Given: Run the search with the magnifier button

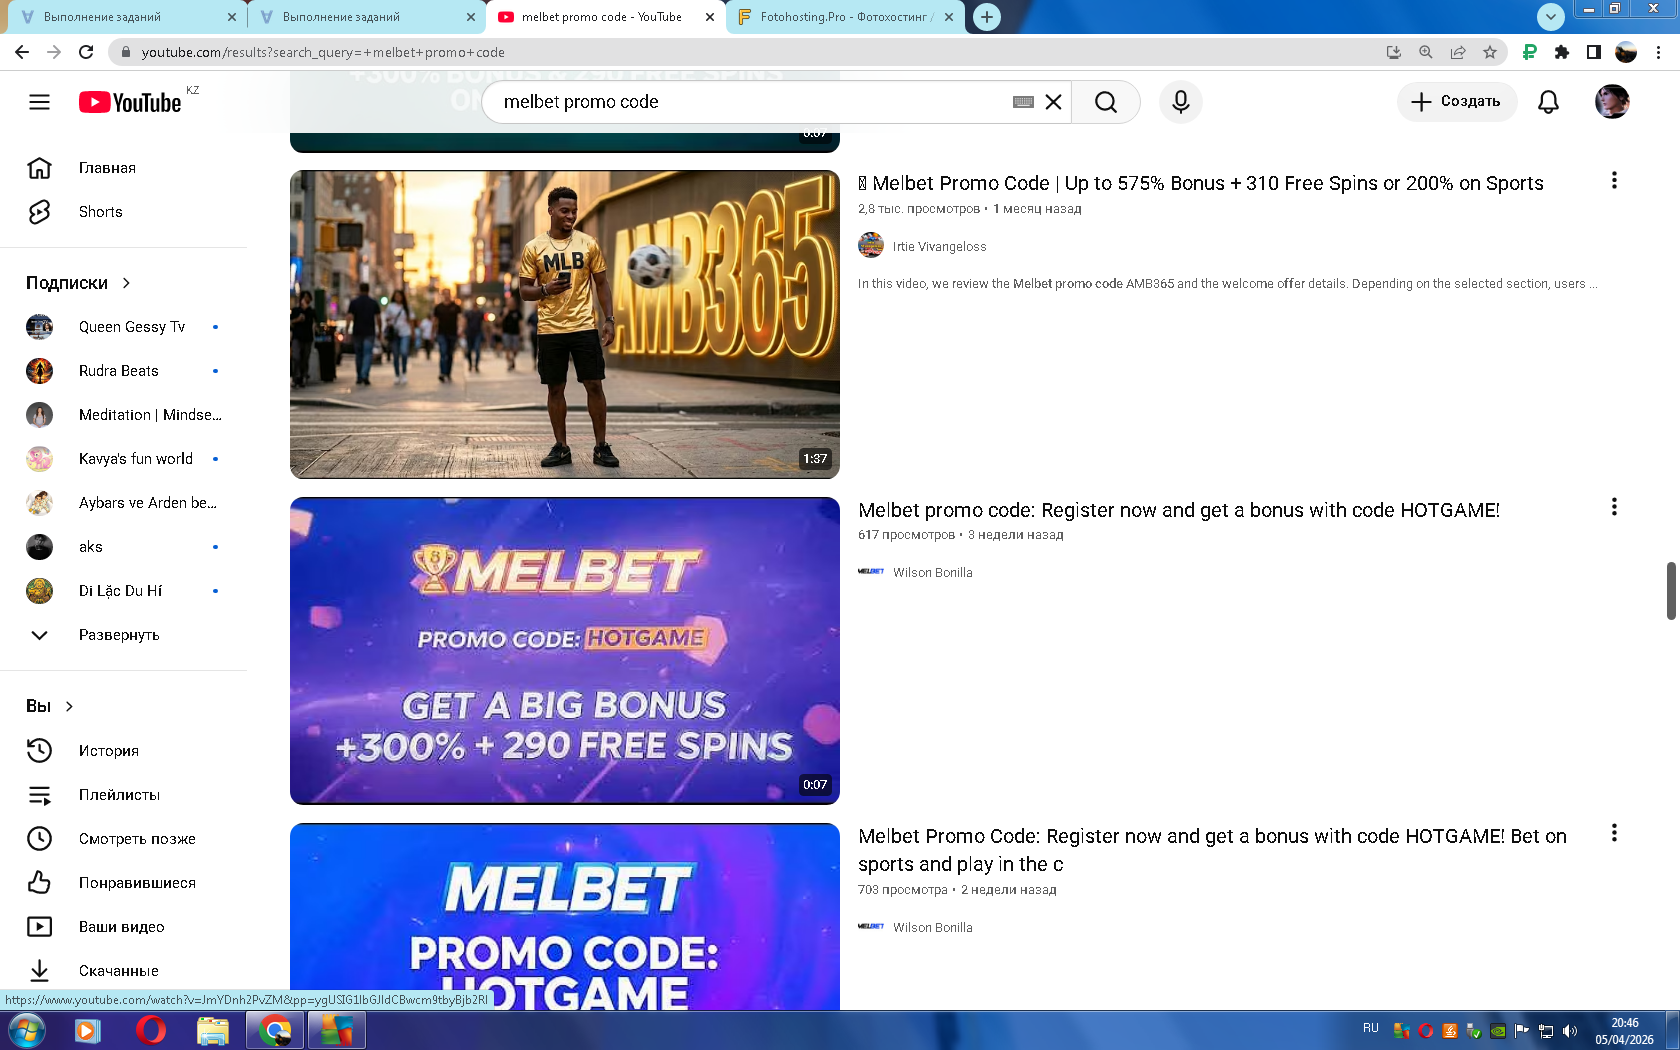Looking at the screenshot, I should [x=1105, y=102].
